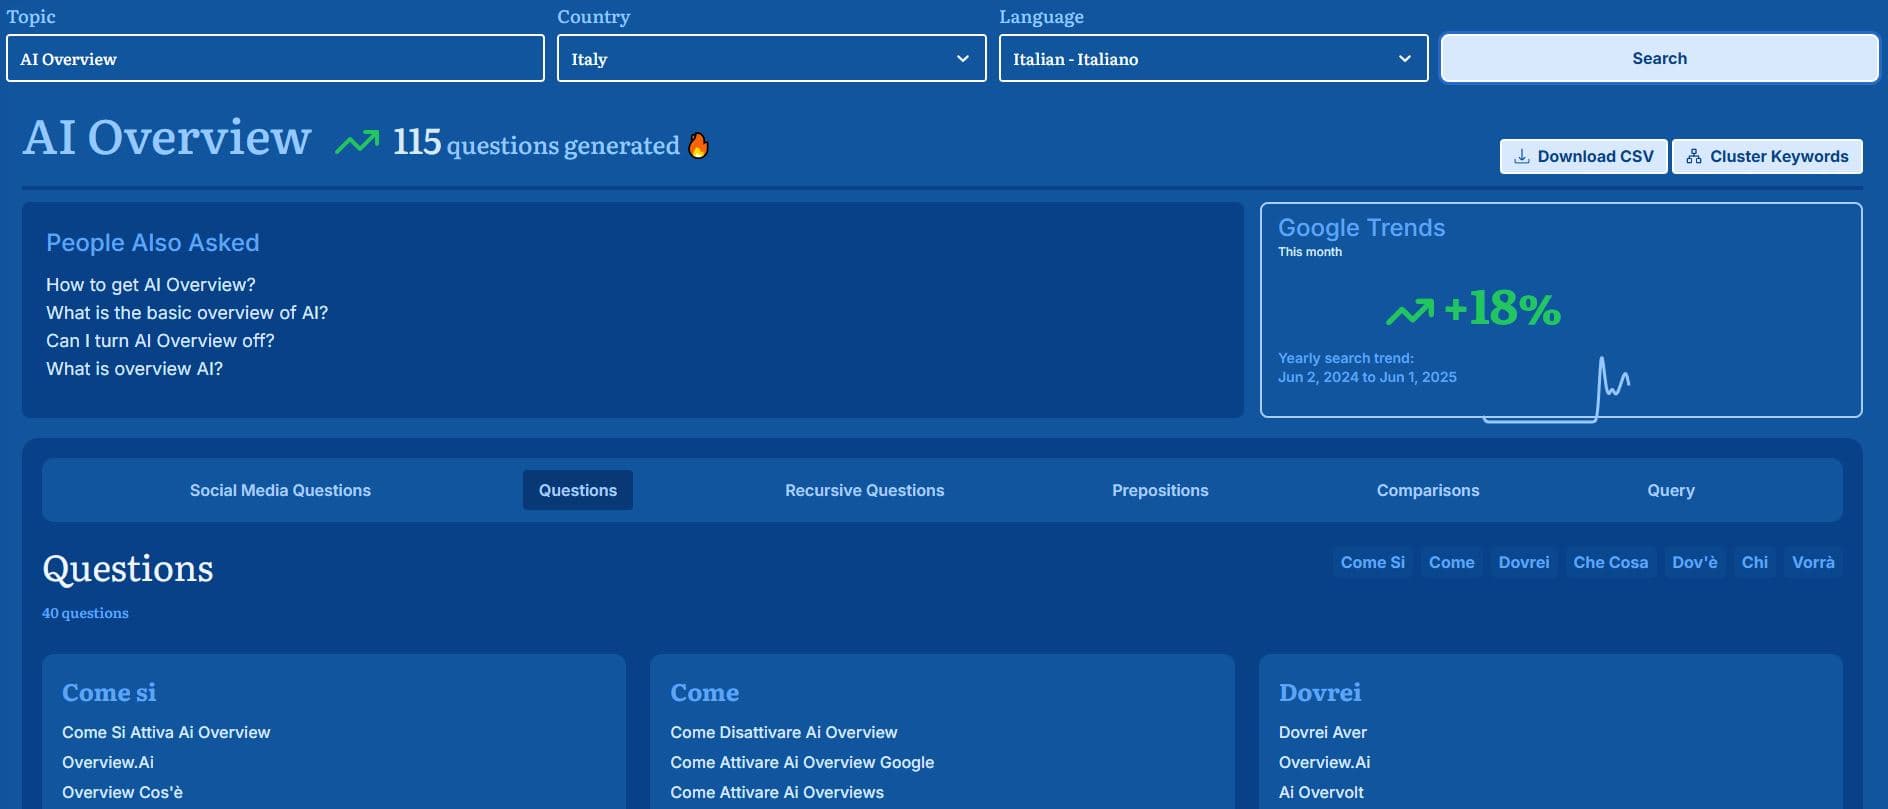Jump to the Che Cosa filter chip

1610,562
